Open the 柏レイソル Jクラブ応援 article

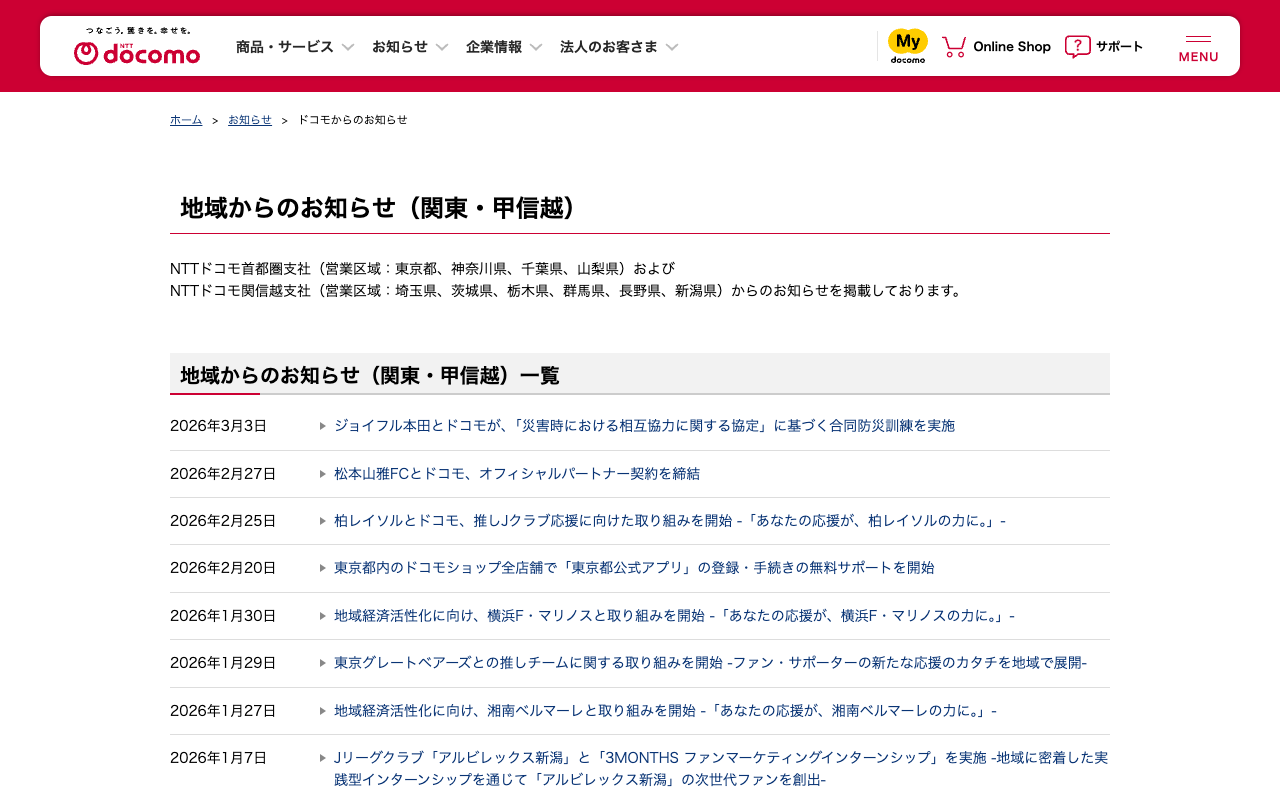click(x=670, y=521)
